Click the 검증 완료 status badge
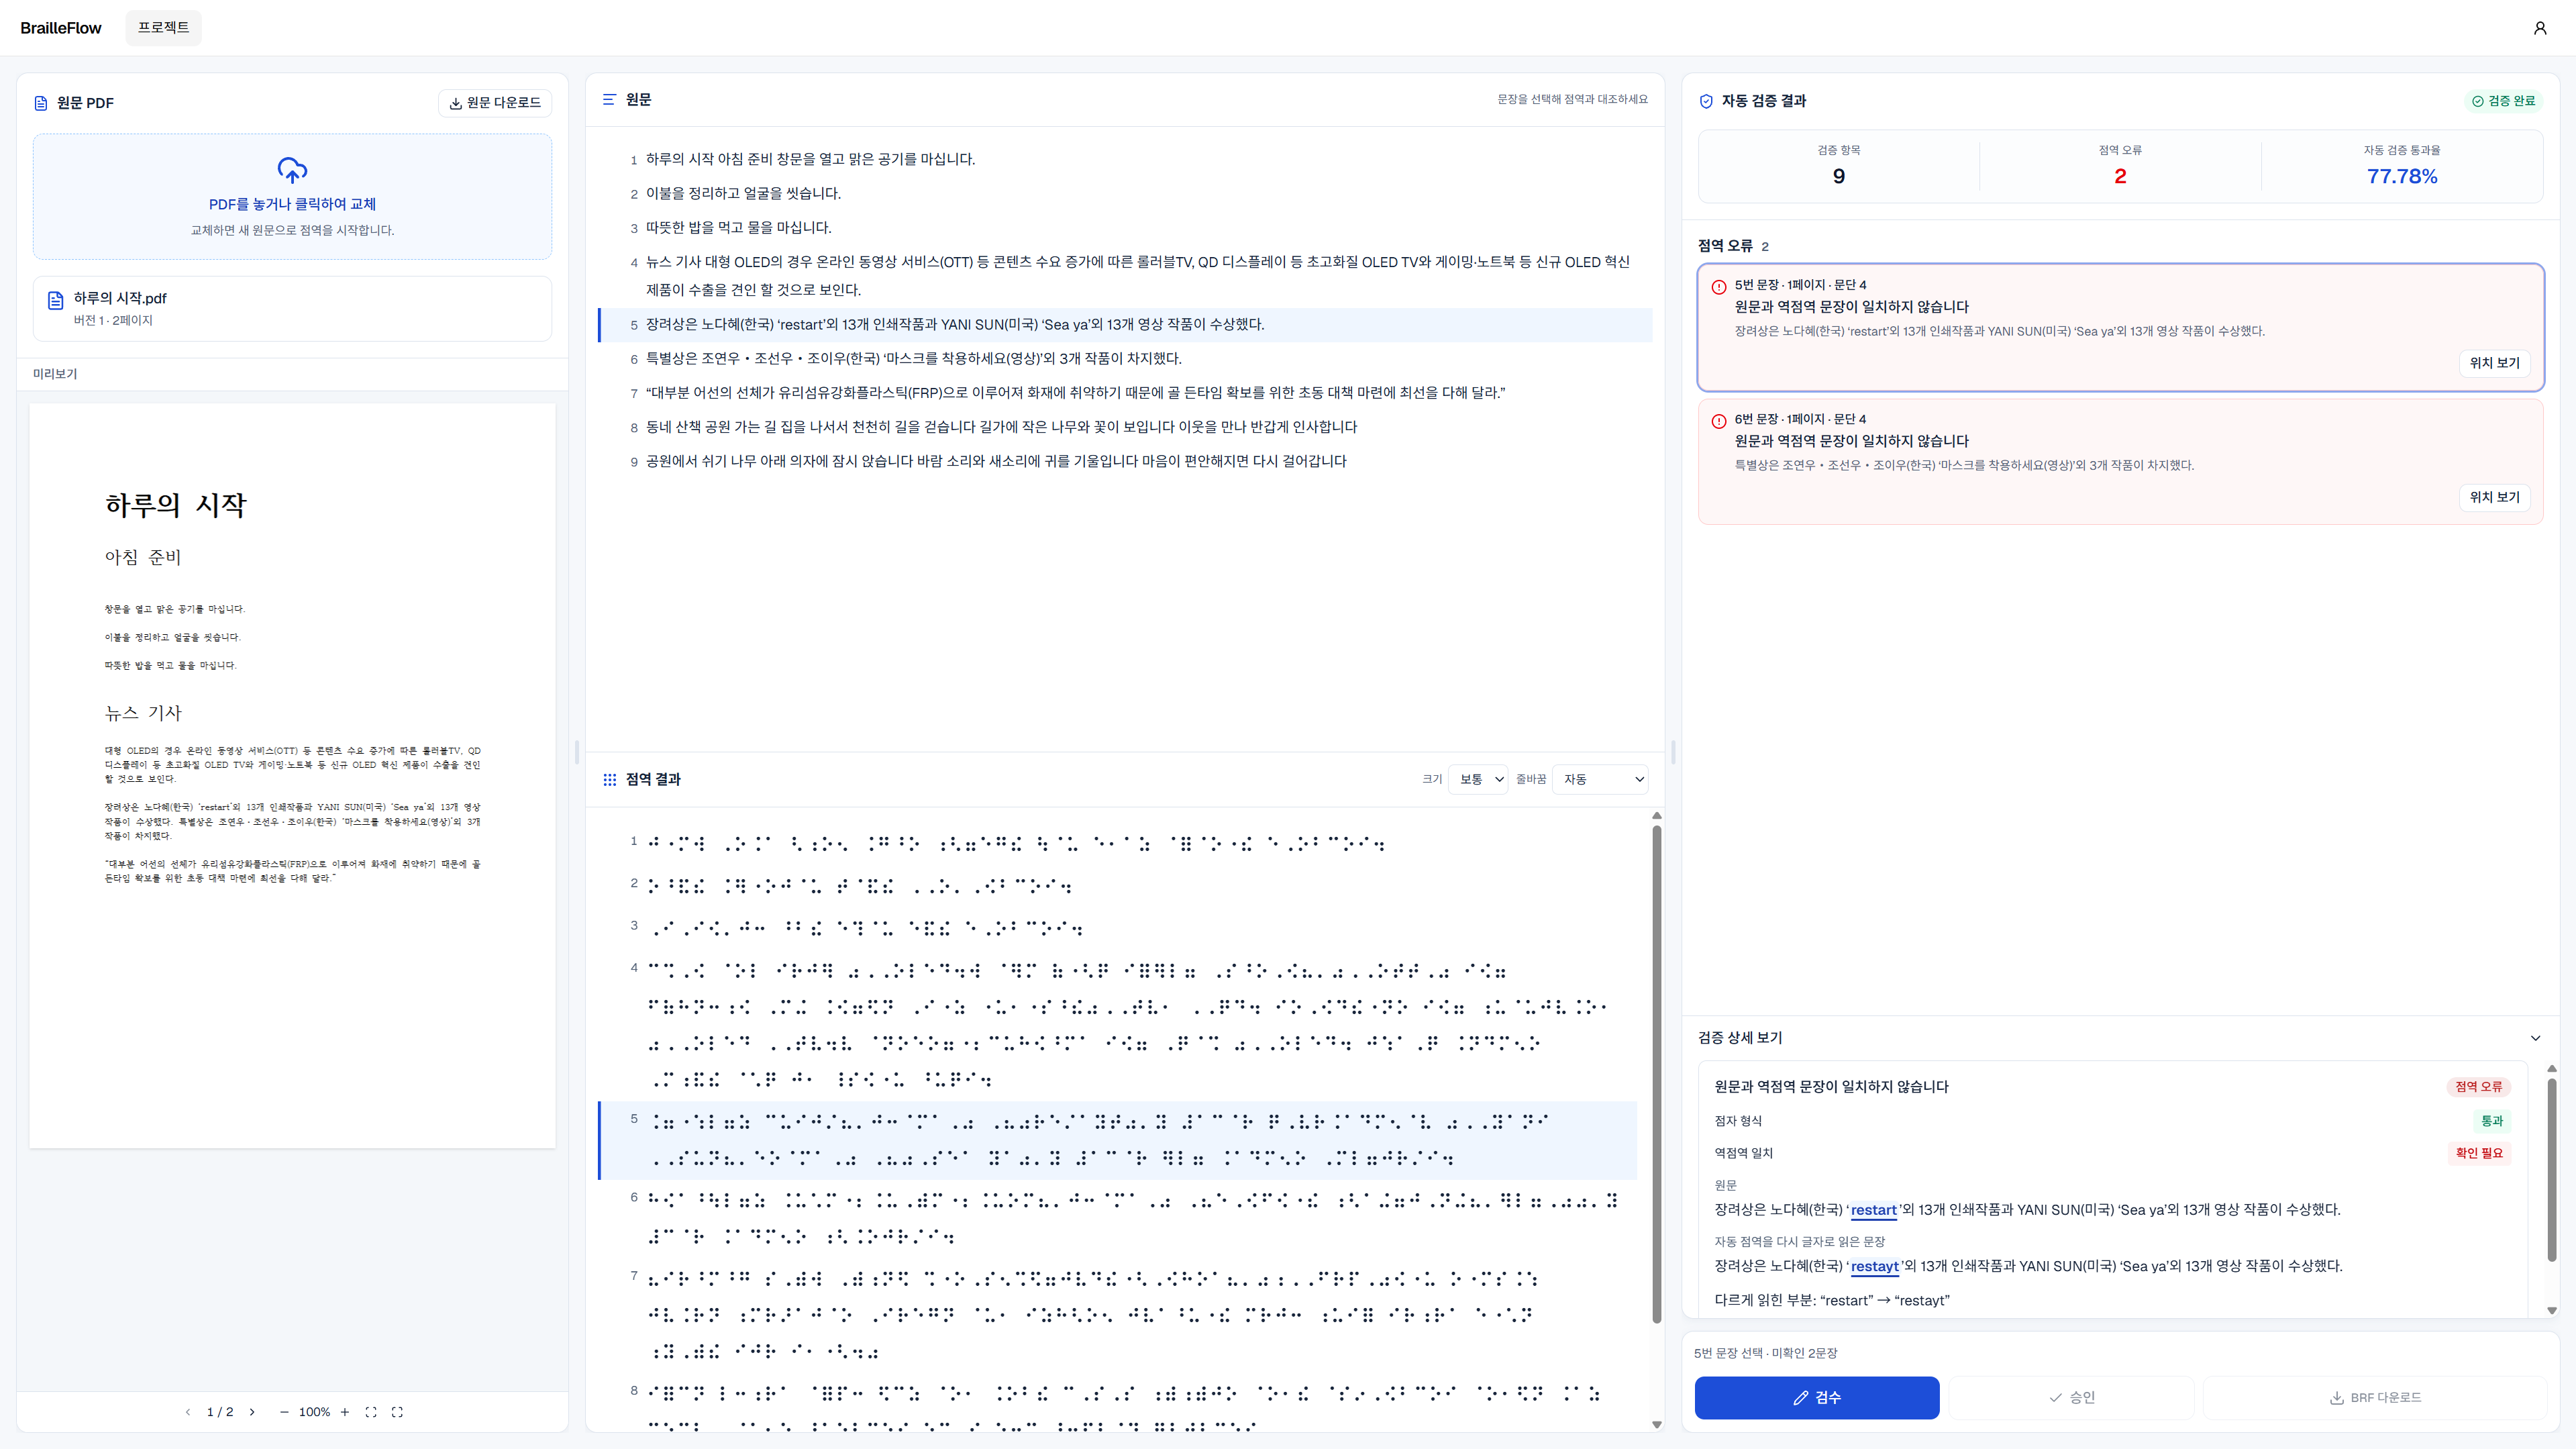This screenshot has width=2576, height=1449. [x=2503, y=101]
